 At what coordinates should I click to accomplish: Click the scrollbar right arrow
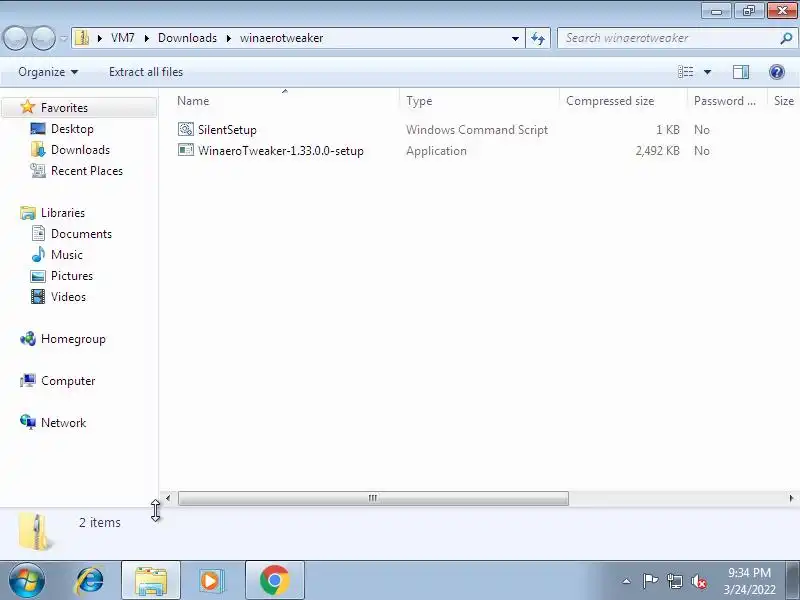[791, 498]
